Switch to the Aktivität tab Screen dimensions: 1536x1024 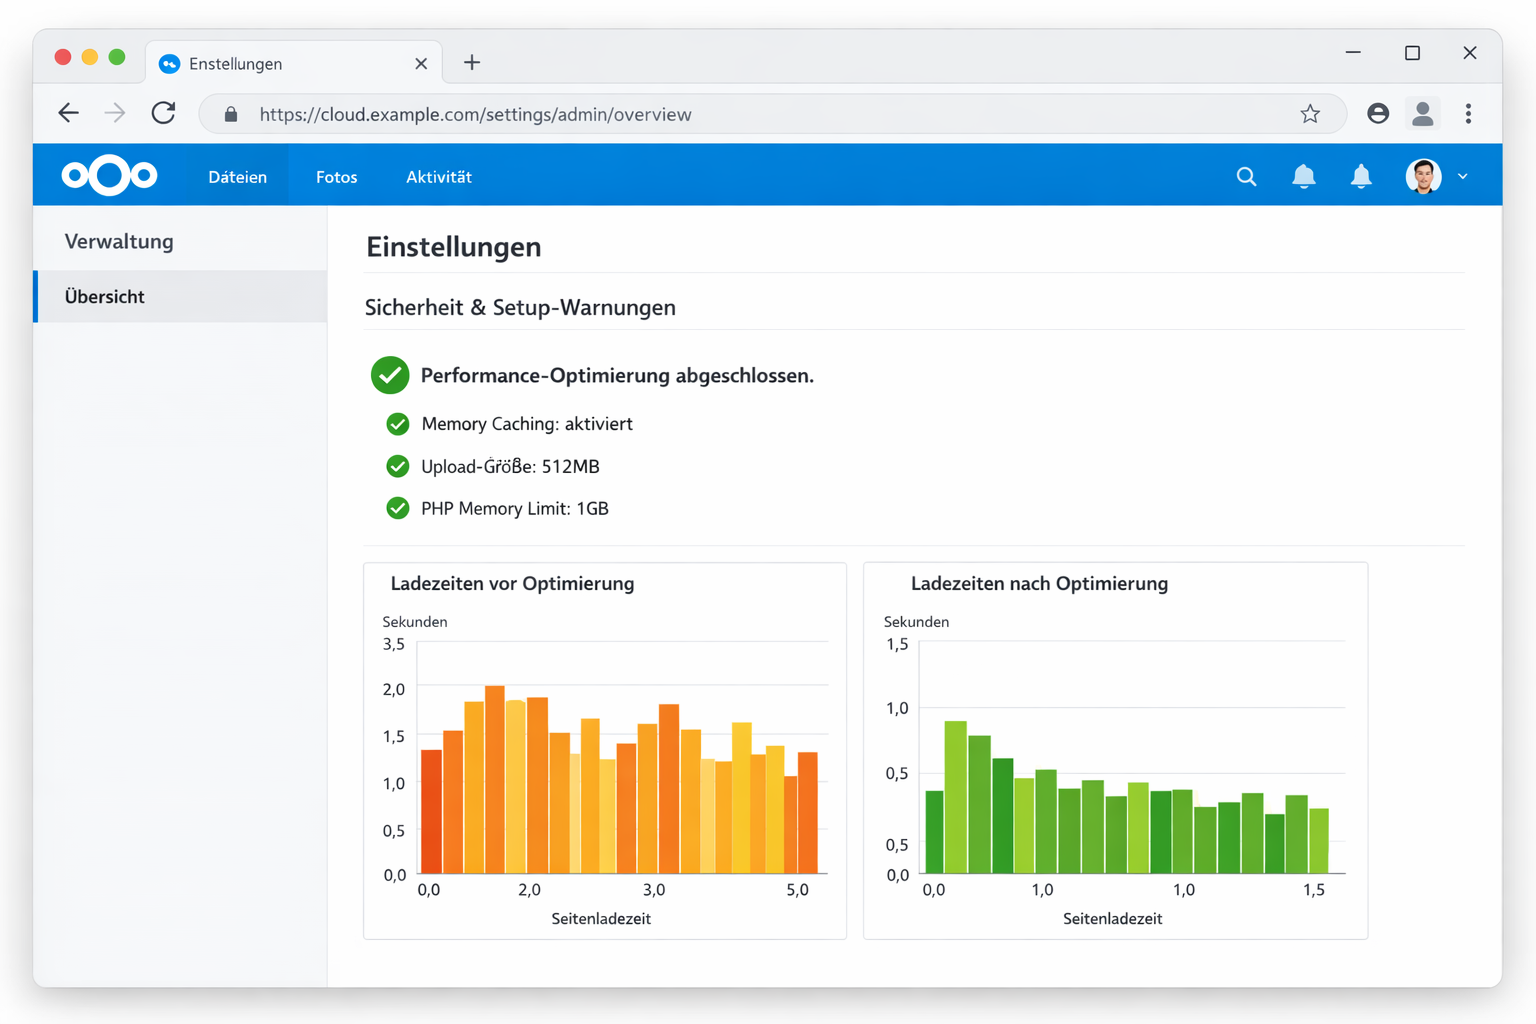click(439, 176)
